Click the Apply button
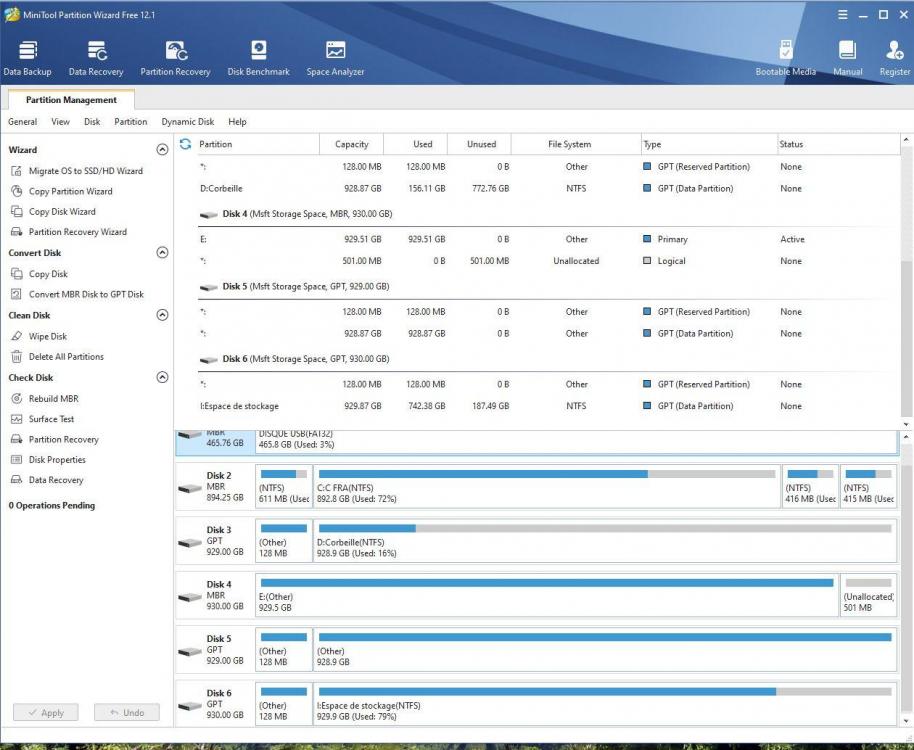Image resolution: width=914 pixels, height=750 pixels. 46,713
